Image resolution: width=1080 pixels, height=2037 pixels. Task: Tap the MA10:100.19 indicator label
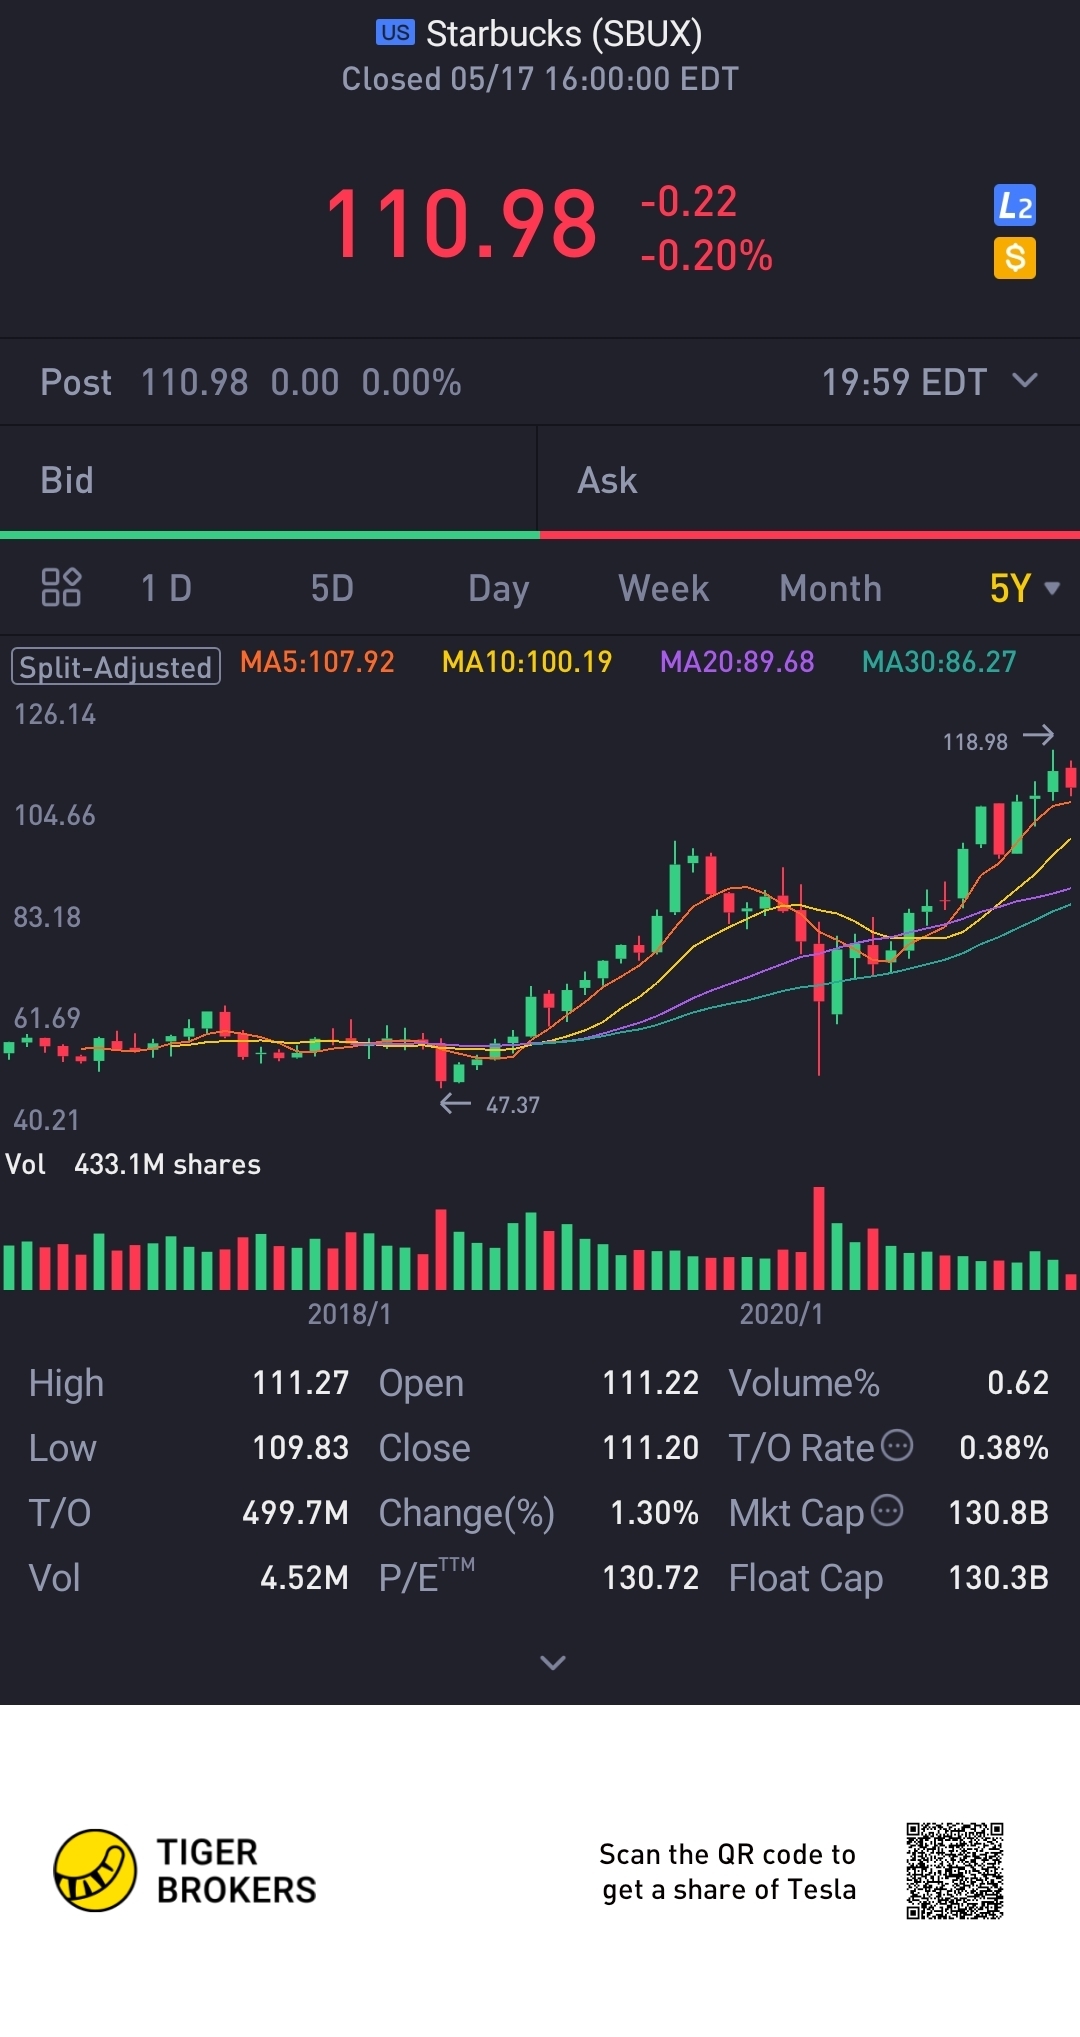(x=527, y=662)
